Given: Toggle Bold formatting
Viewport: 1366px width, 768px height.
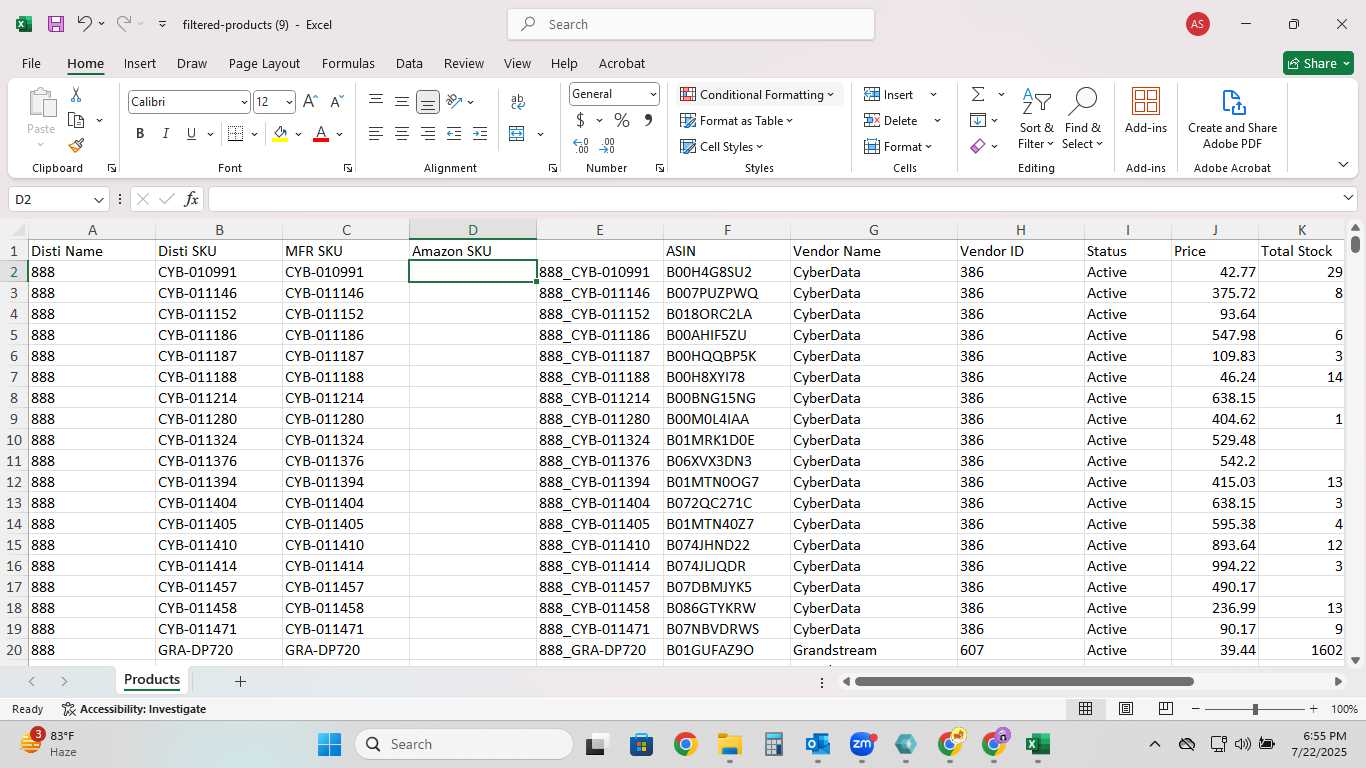Looking at the screenshot, I should coord(140,134).
